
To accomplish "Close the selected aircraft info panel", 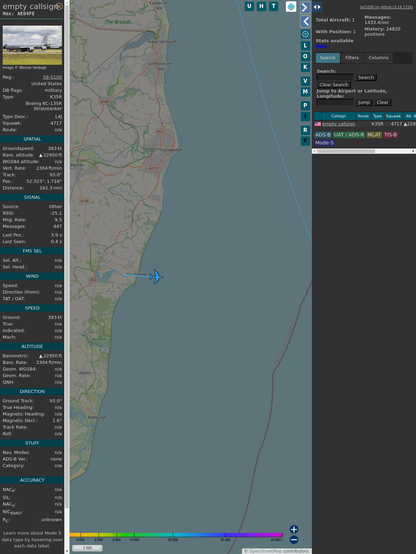I will click(59, 6).
